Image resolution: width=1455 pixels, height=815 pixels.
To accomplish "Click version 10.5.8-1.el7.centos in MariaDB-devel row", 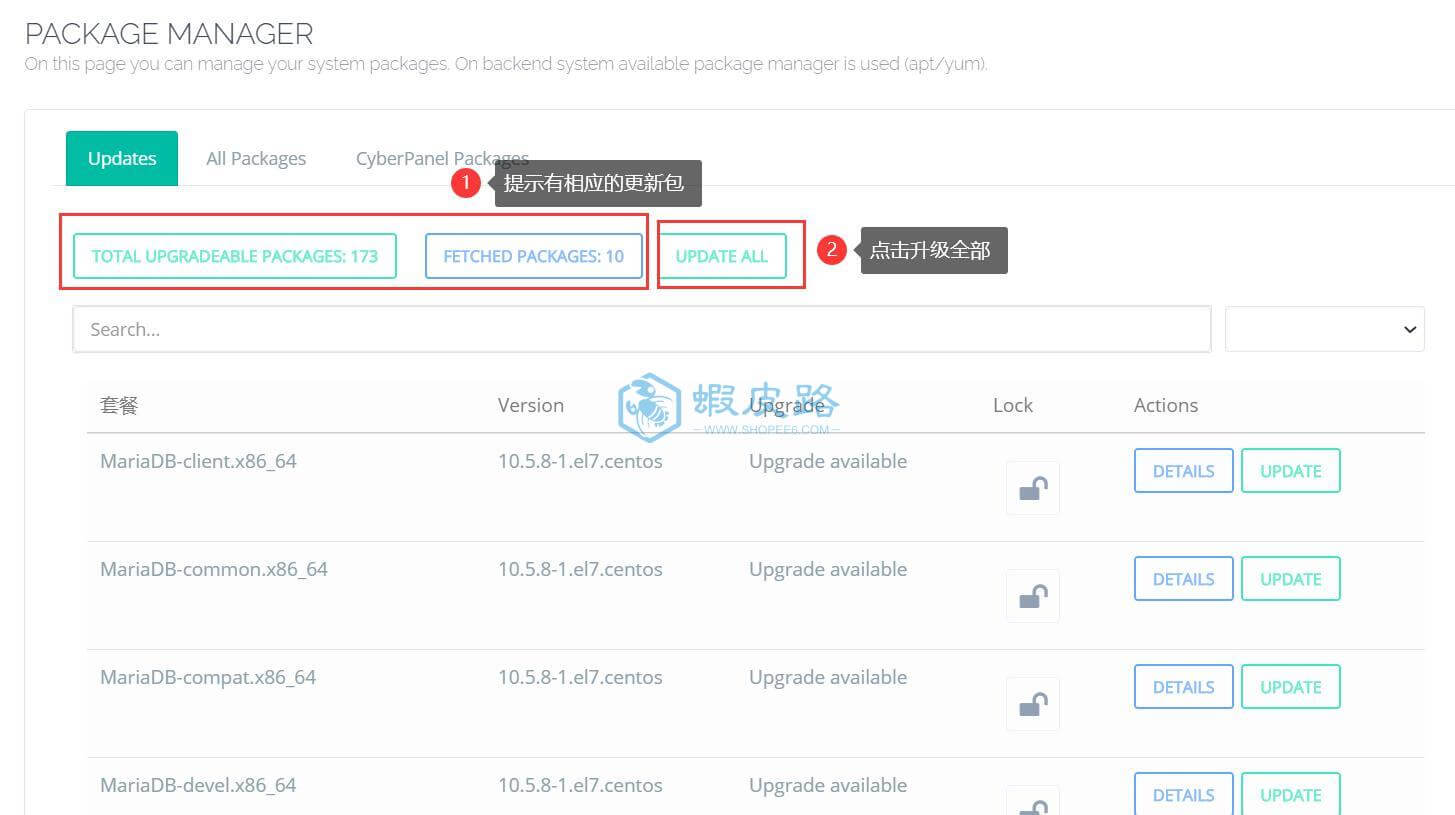I will (580, 785).
